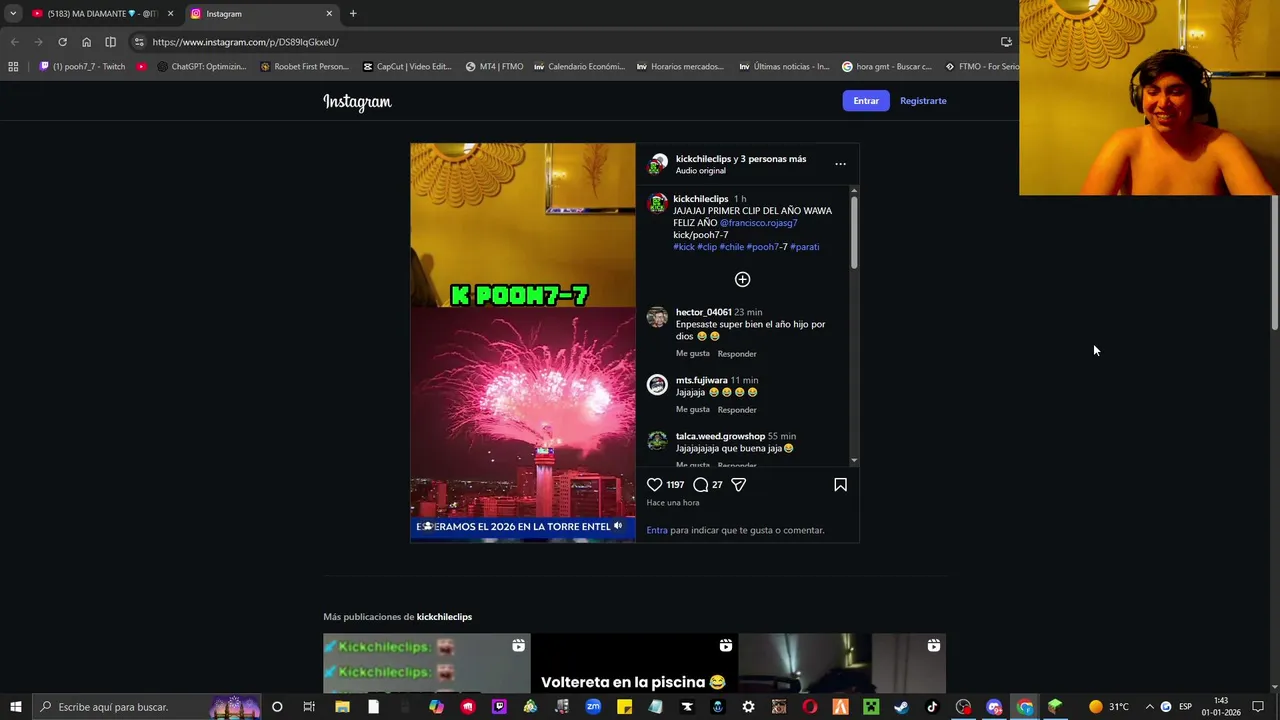Expand the system tray hidden icons arrow
The height and width of the screenshot is (720, 1280).
(x=1149, y=707)
